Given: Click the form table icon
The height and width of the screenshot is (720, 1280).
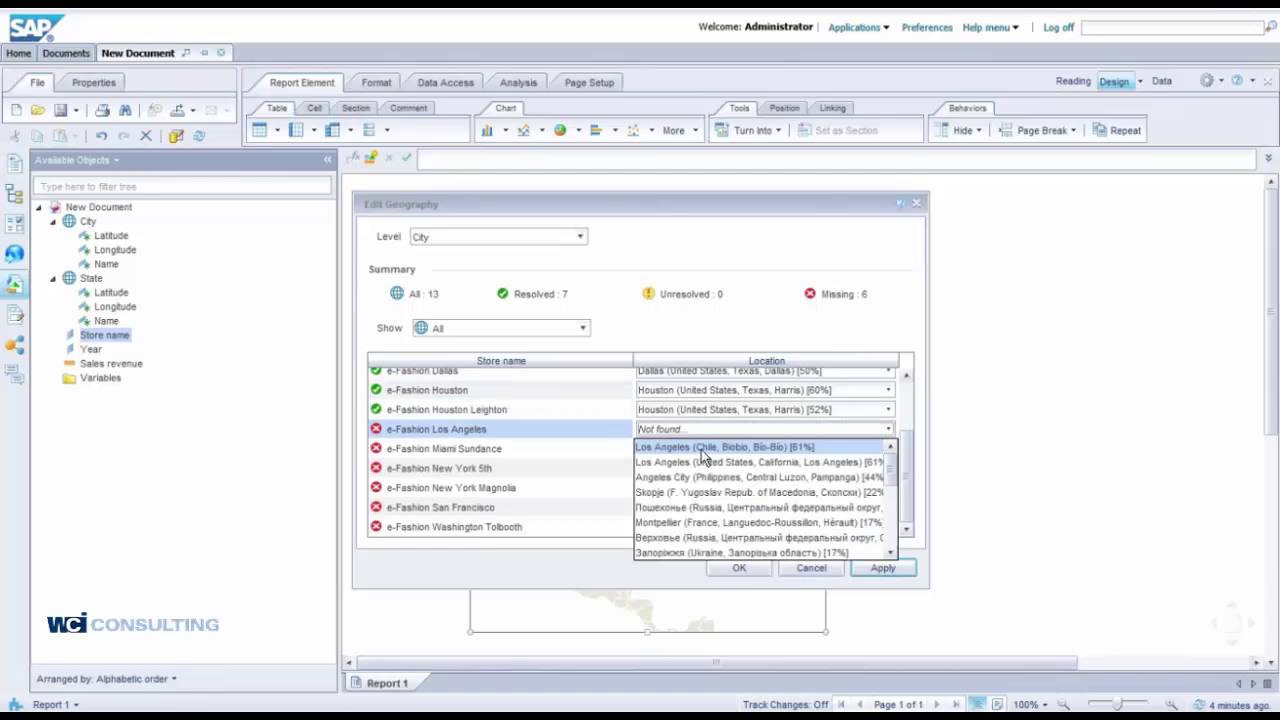Looking at the screenshot, I should pos(369,130).
